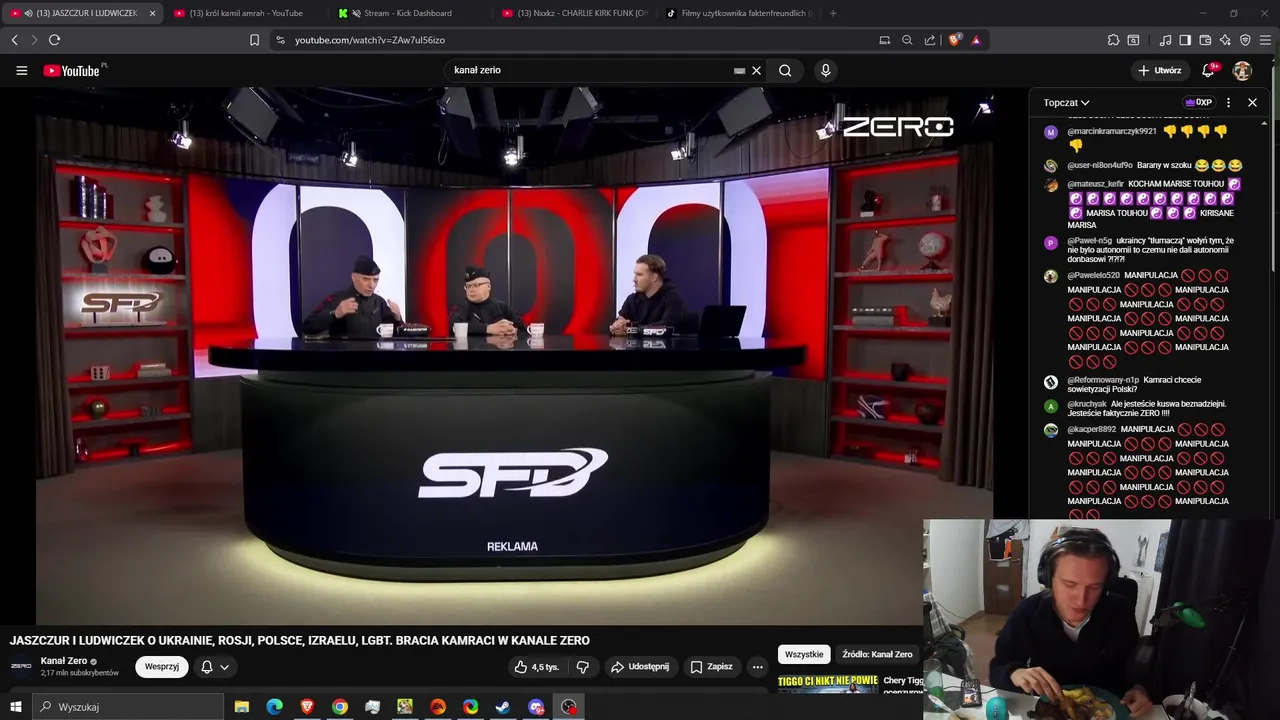Viewport: 1280px width, 720px height.
Task: Click the Utwórz create button
Action: coord(1159,71)
